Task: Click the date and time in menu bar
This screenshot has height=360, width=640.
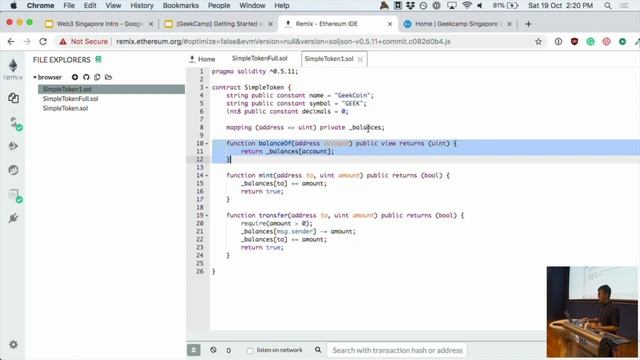Action: (560, 6)
